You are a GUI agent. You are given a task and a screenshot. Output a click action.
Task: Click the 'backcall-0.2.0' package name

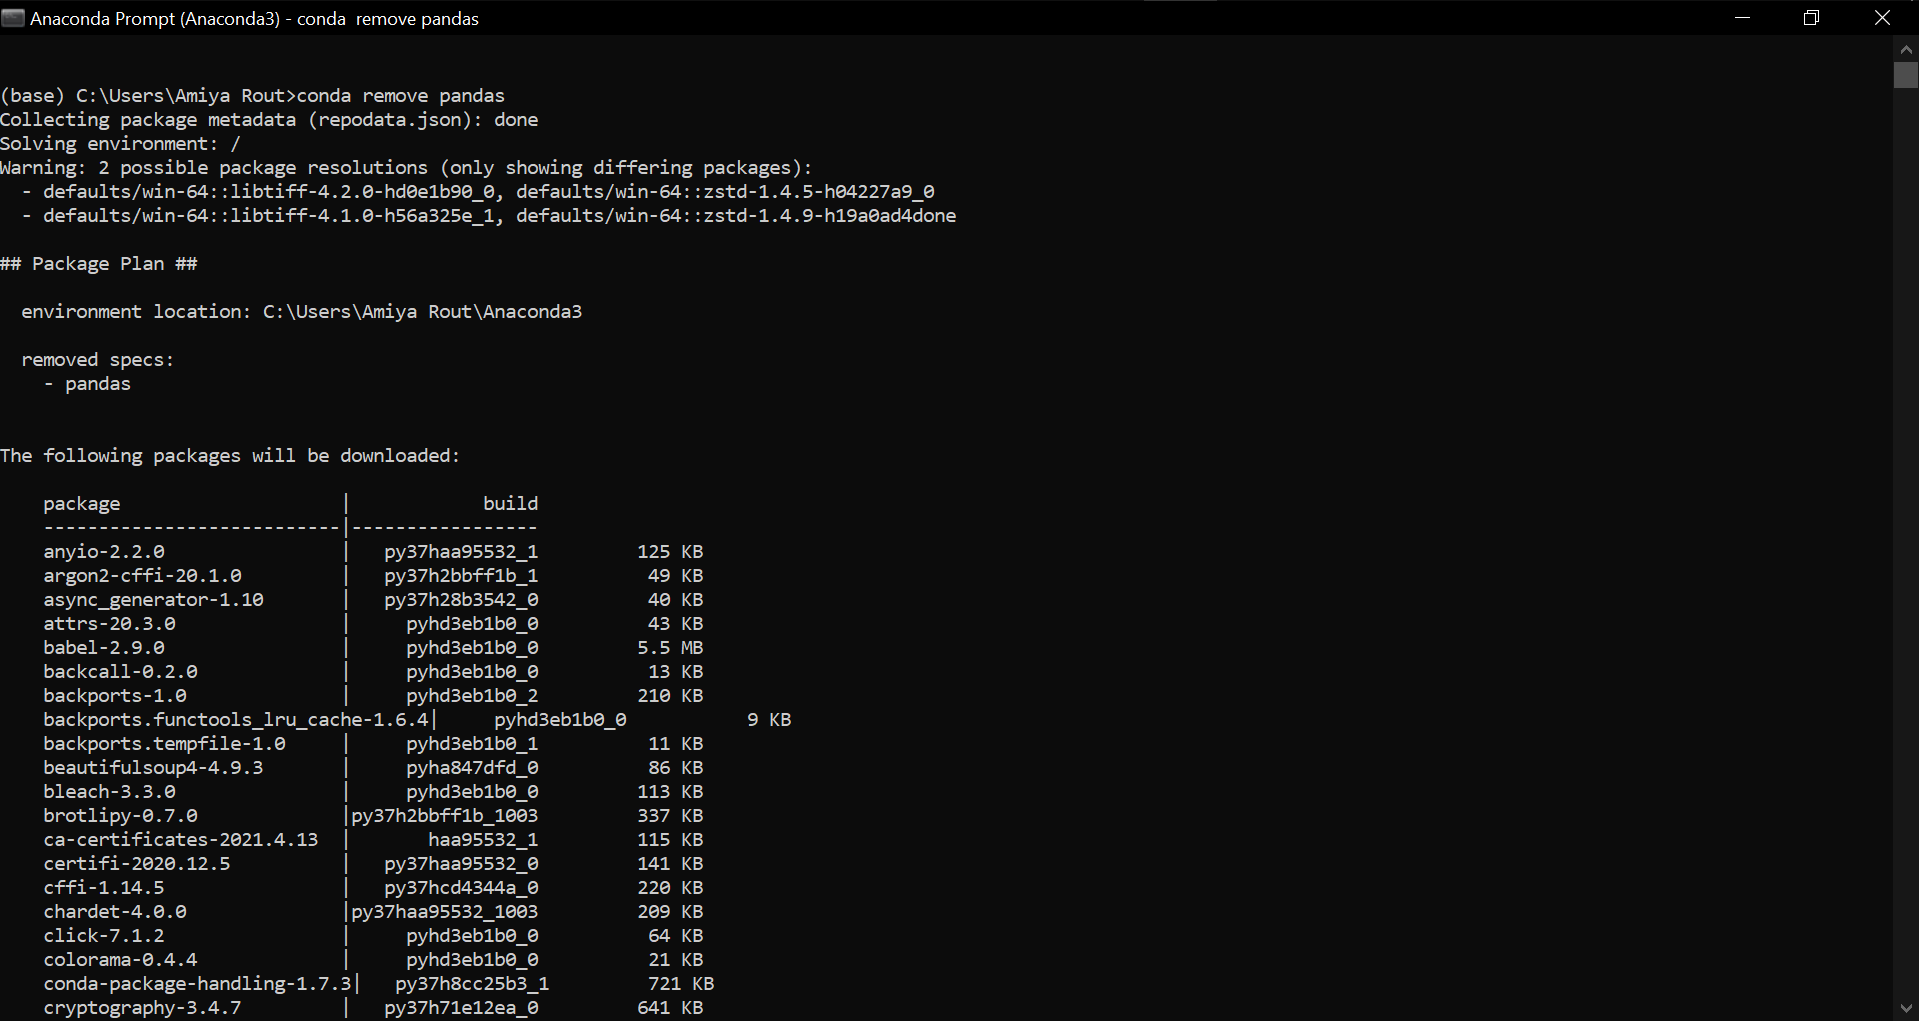[121, 672]
